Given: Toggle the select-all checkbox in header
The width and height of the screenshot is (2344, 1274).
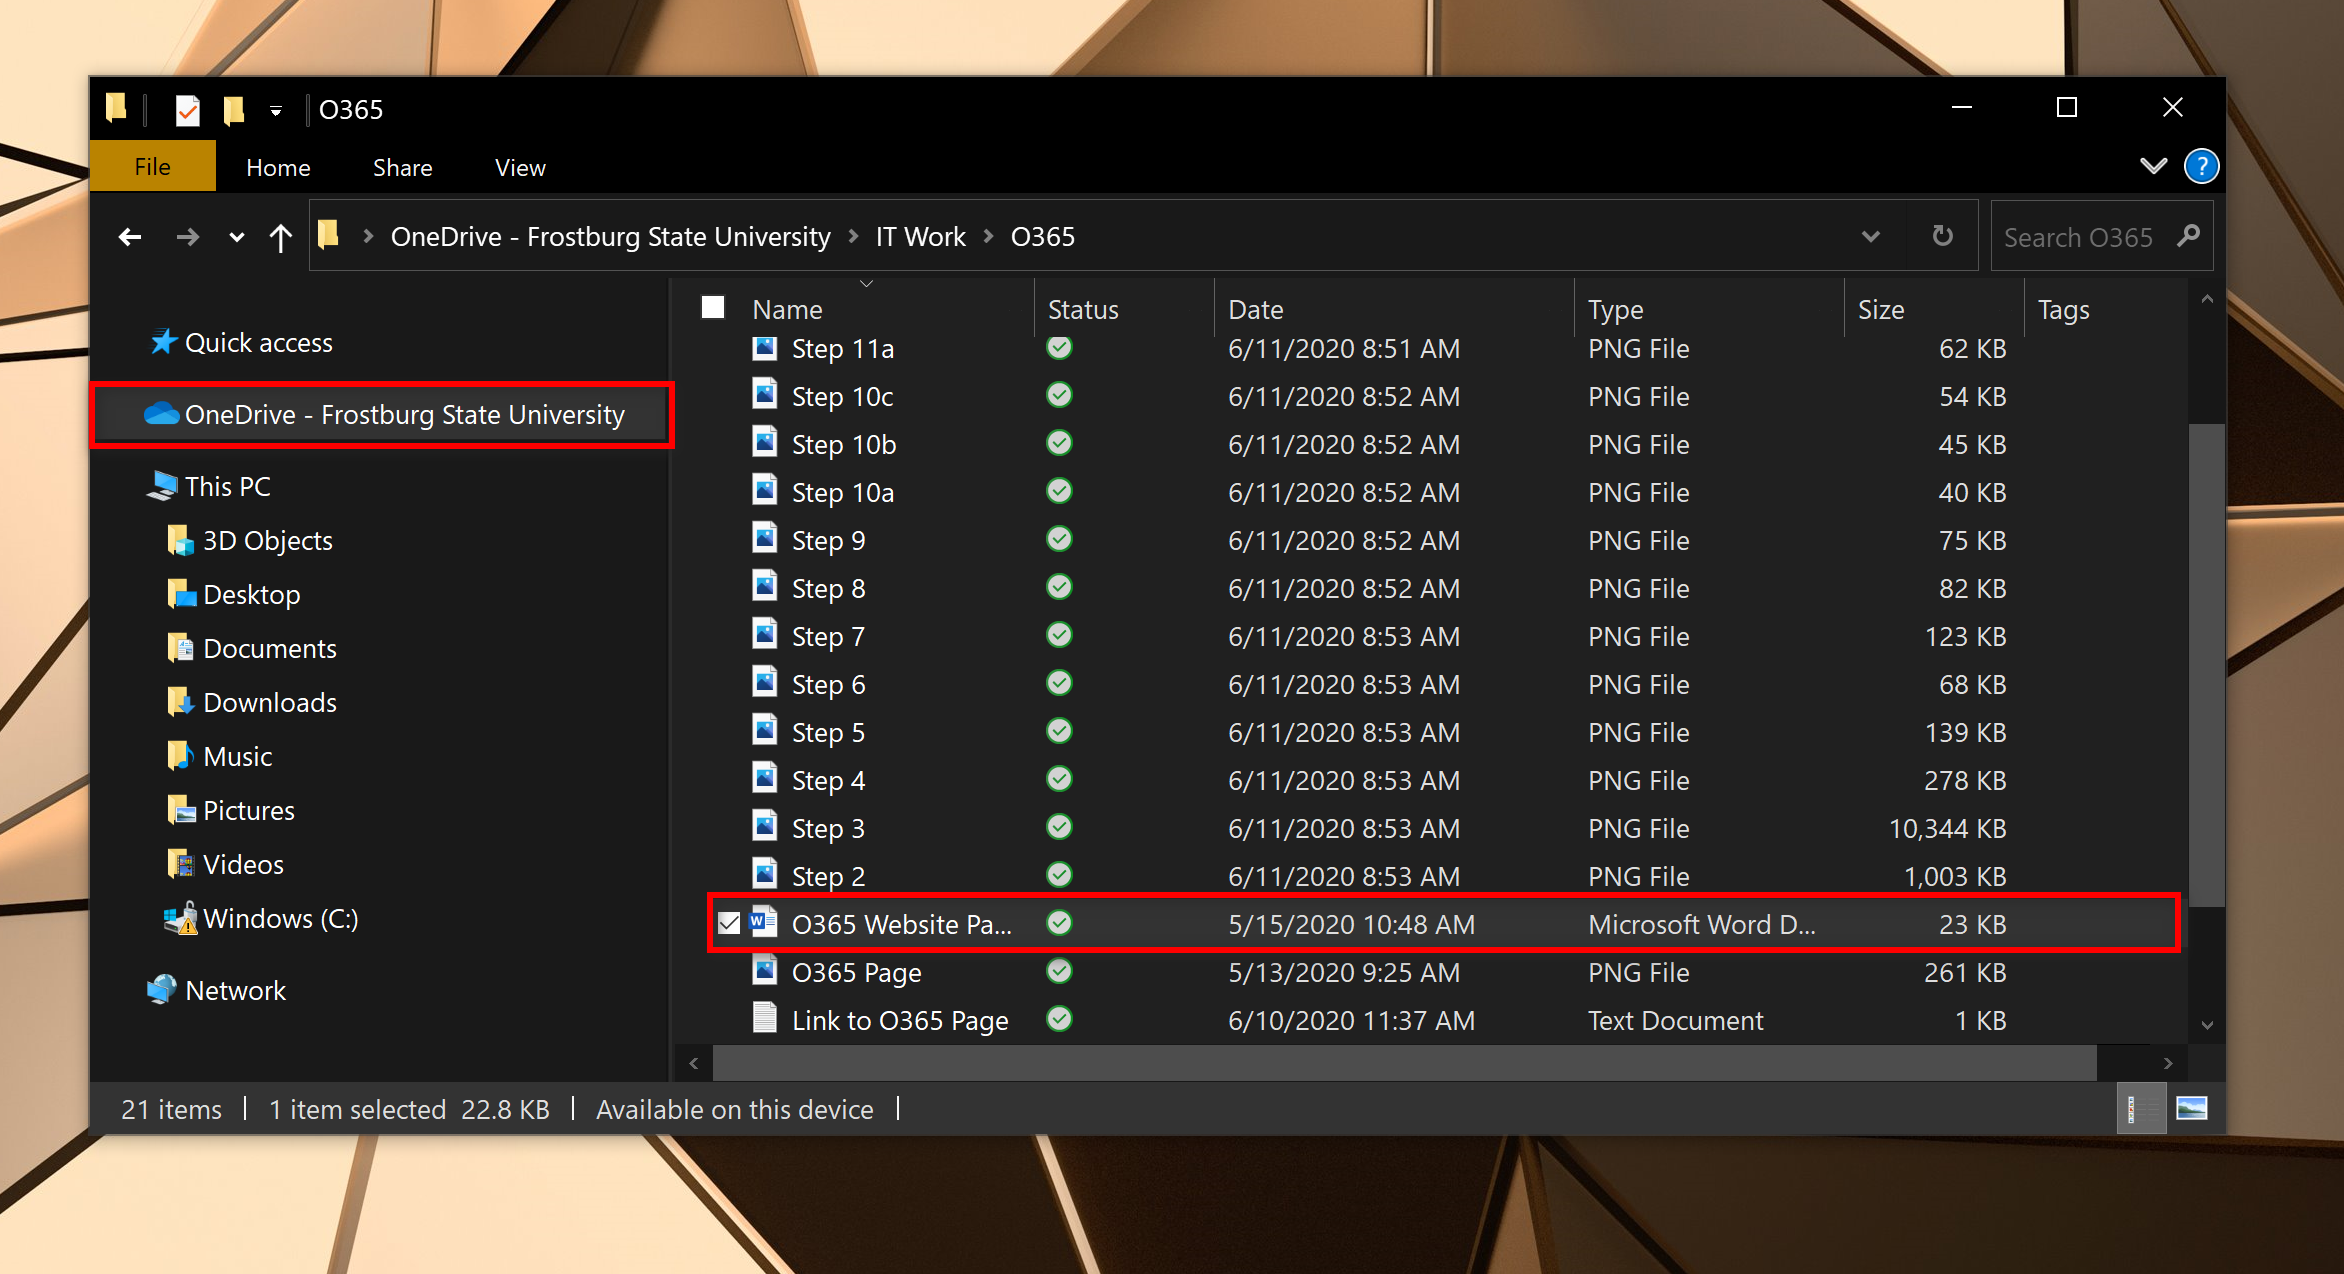Looking at the screenshot, I should pyautogui.click(x=713, y=308).
